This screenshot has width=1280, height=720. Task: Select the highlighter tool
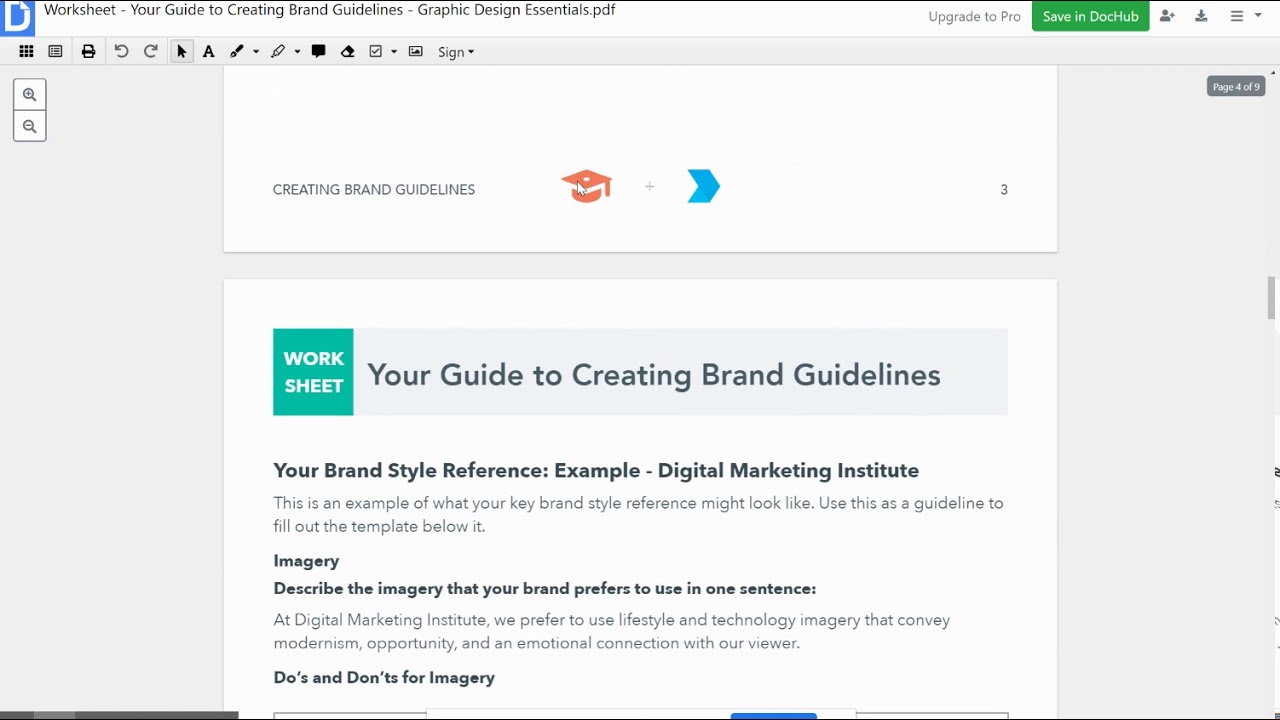(x=278, y=52)
